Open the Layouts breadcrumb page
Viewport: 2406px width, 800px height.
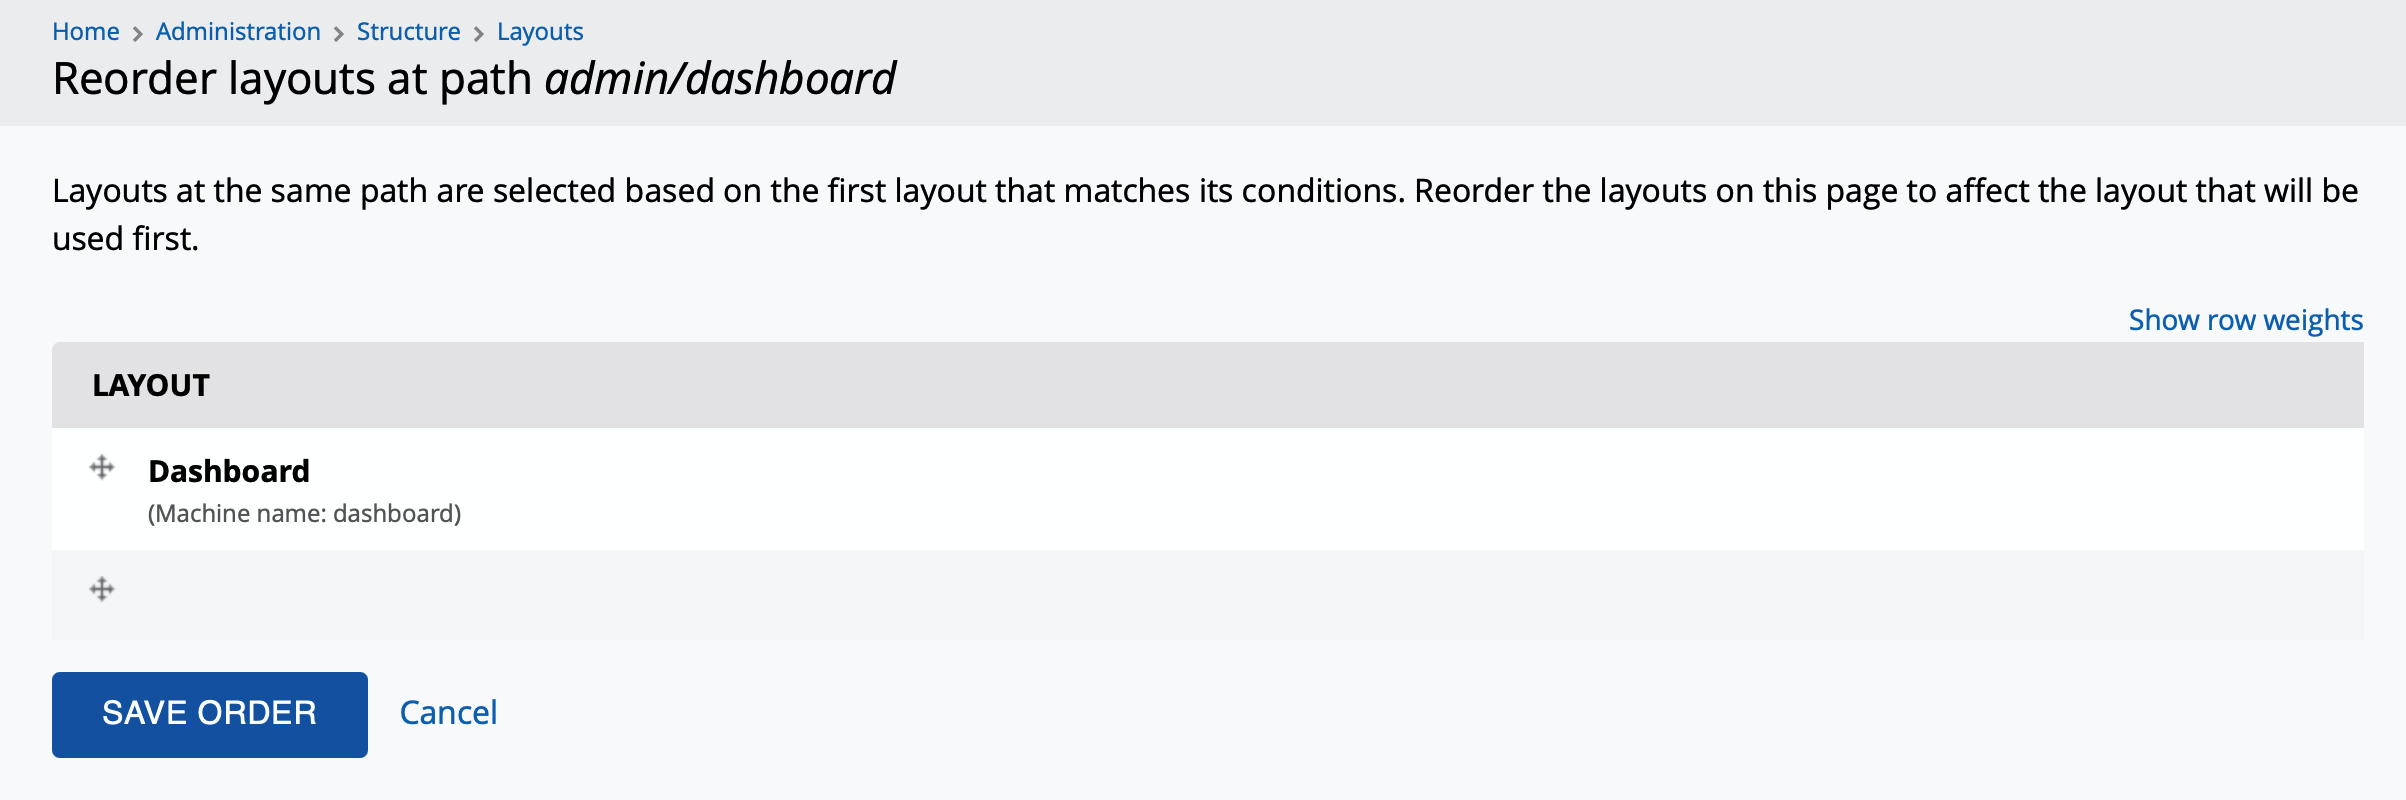[539, 31]
